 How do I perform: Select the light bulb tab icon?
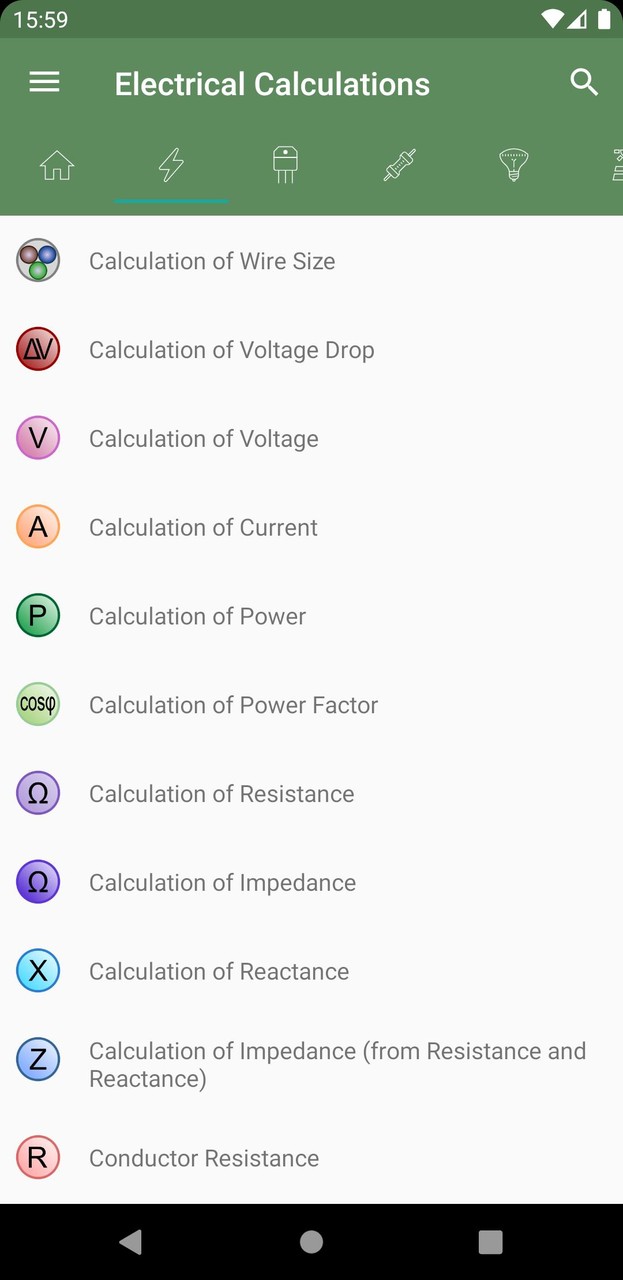[x=512, y=165]
